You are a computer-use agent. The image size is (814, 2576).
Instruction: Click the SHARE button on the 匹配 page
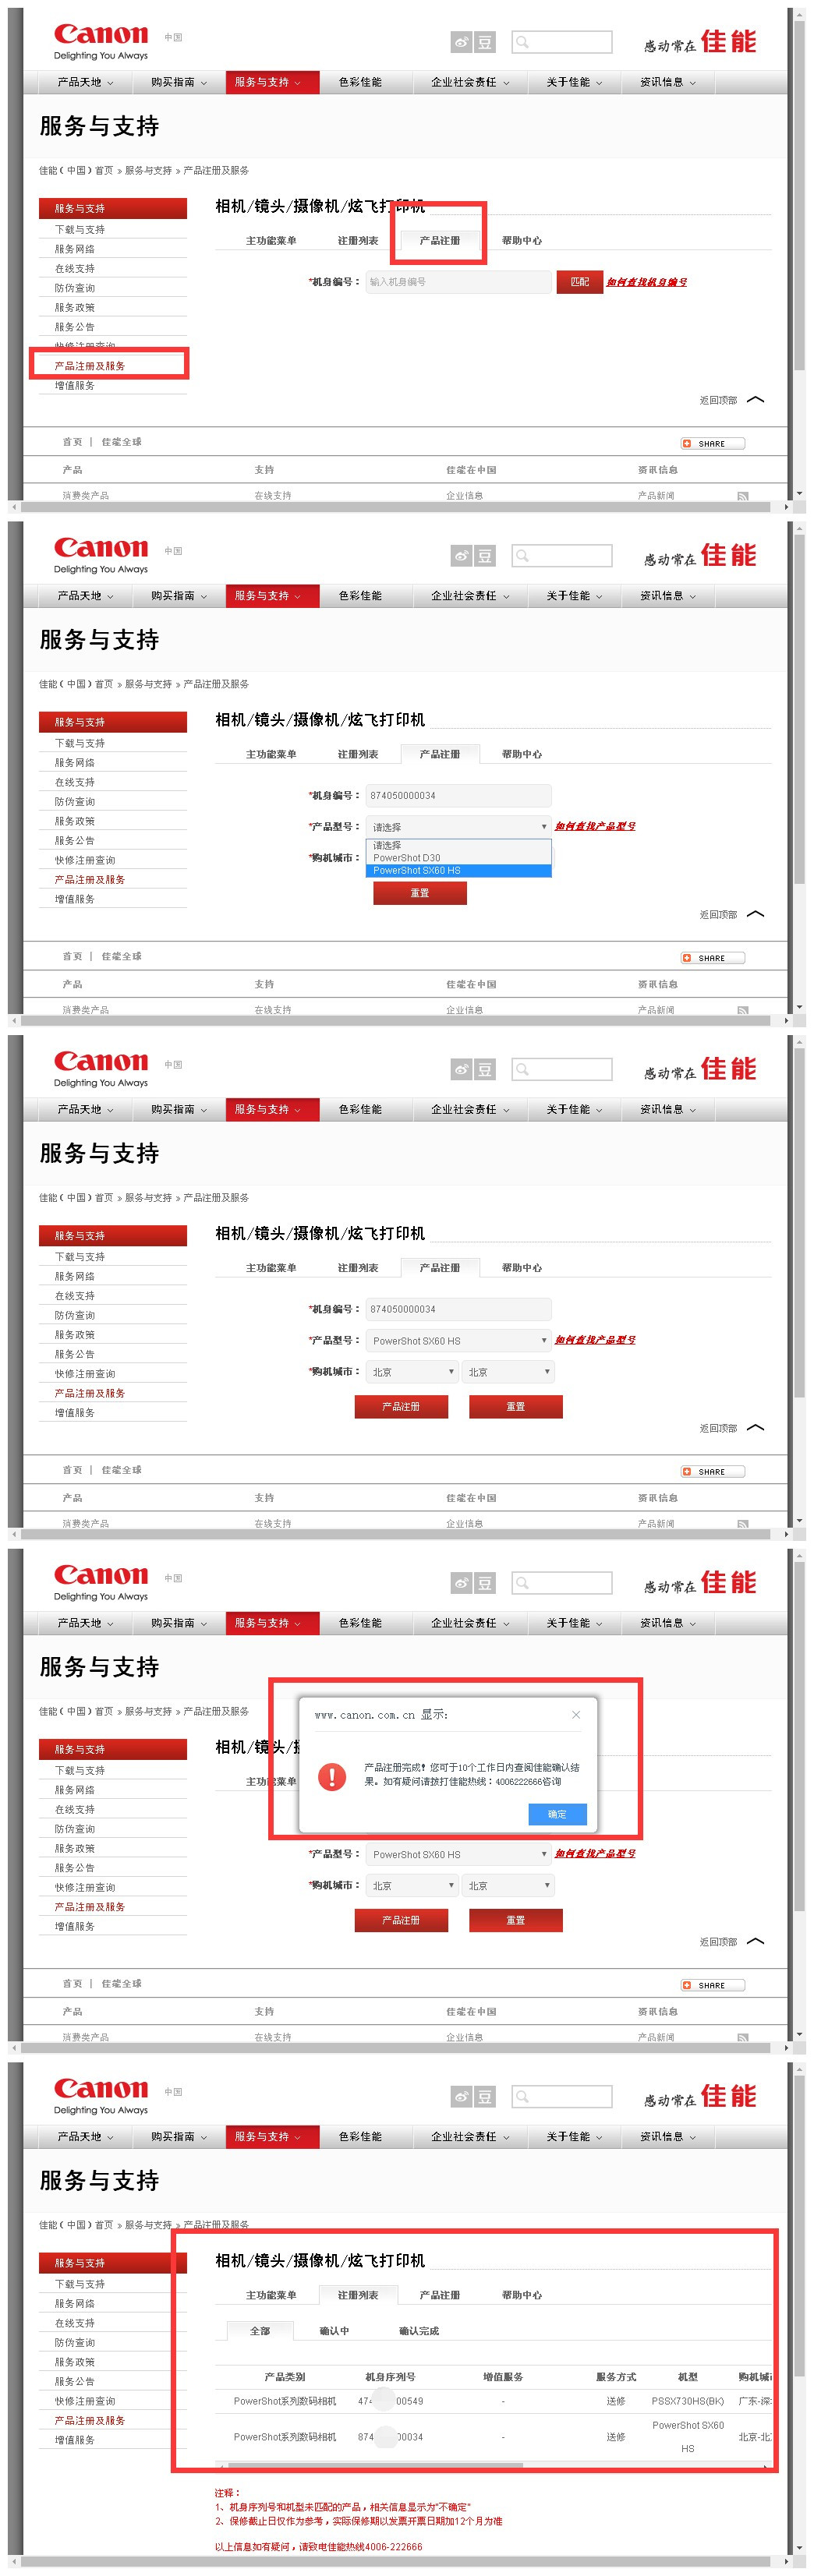point(712,444)
